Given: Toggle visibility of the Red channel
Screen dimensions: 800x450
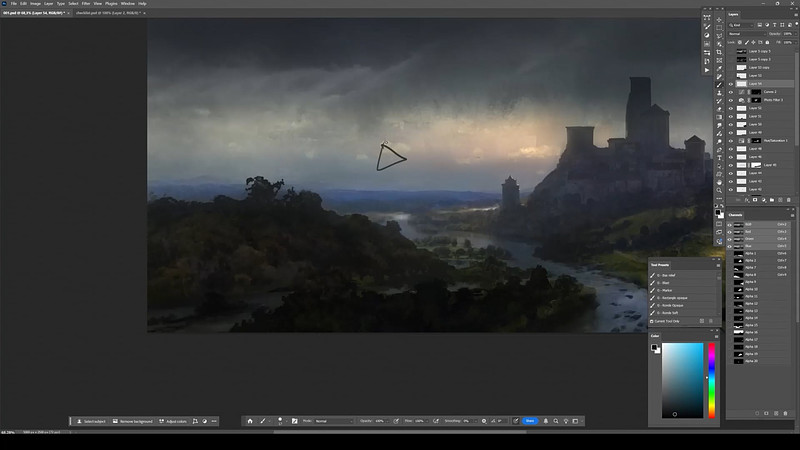Looking at the screenshot, I should point(730,232).
